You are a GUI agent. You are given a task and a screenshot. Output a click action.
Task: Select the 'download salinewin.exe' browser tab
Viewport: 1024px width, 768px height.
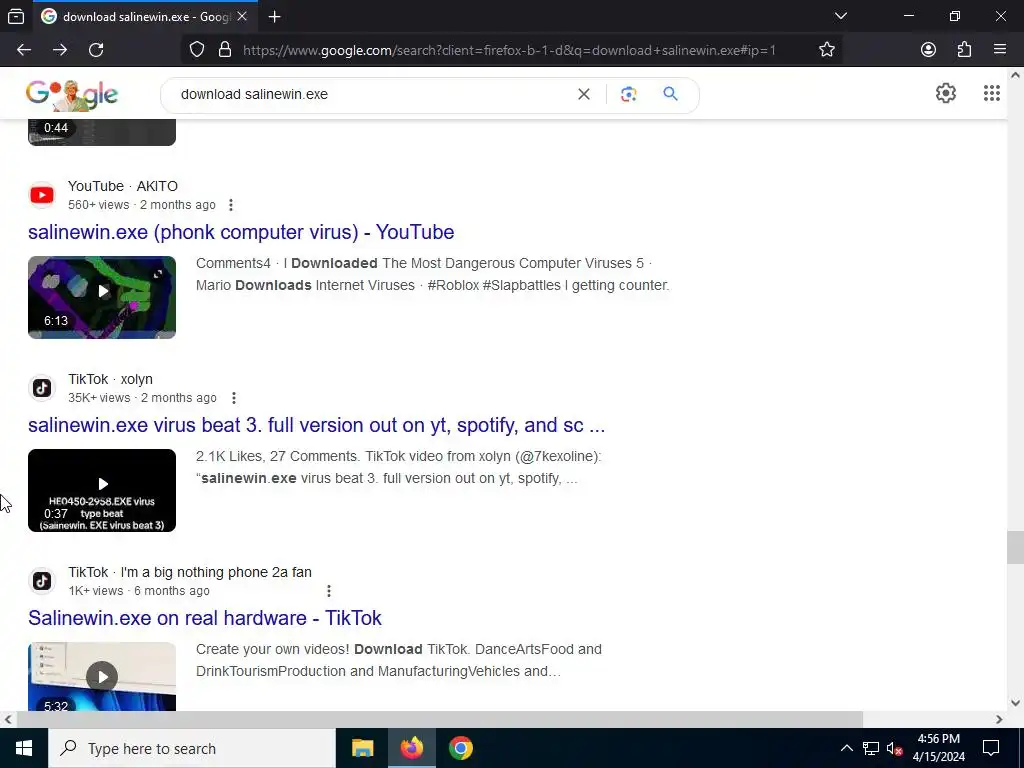click(145, 17)
